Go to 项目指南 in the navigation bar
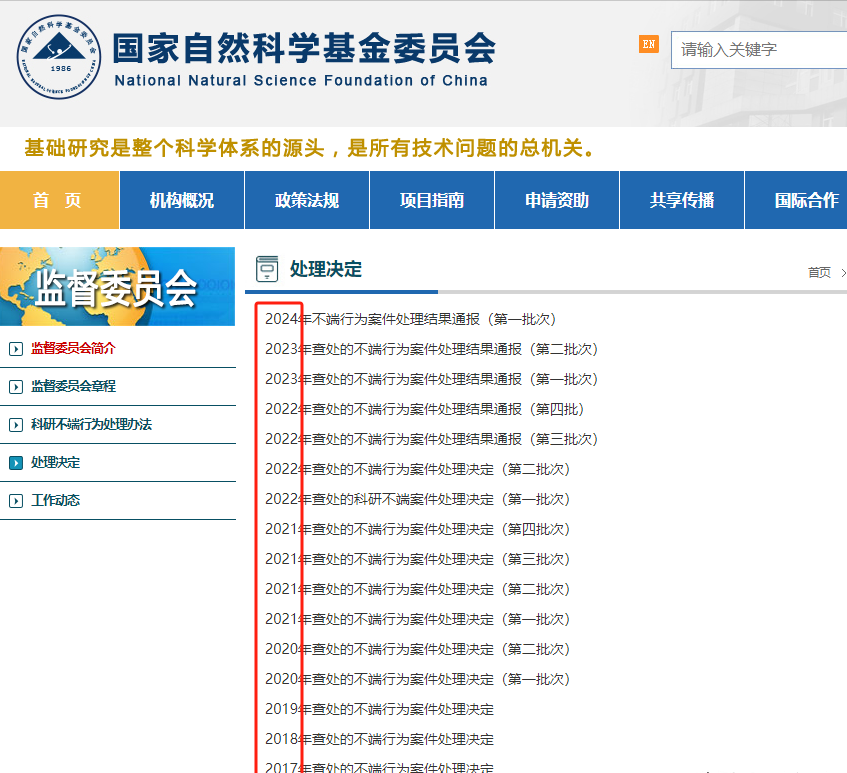The height and width of the screenshot is (773, 847). [432, 200]
